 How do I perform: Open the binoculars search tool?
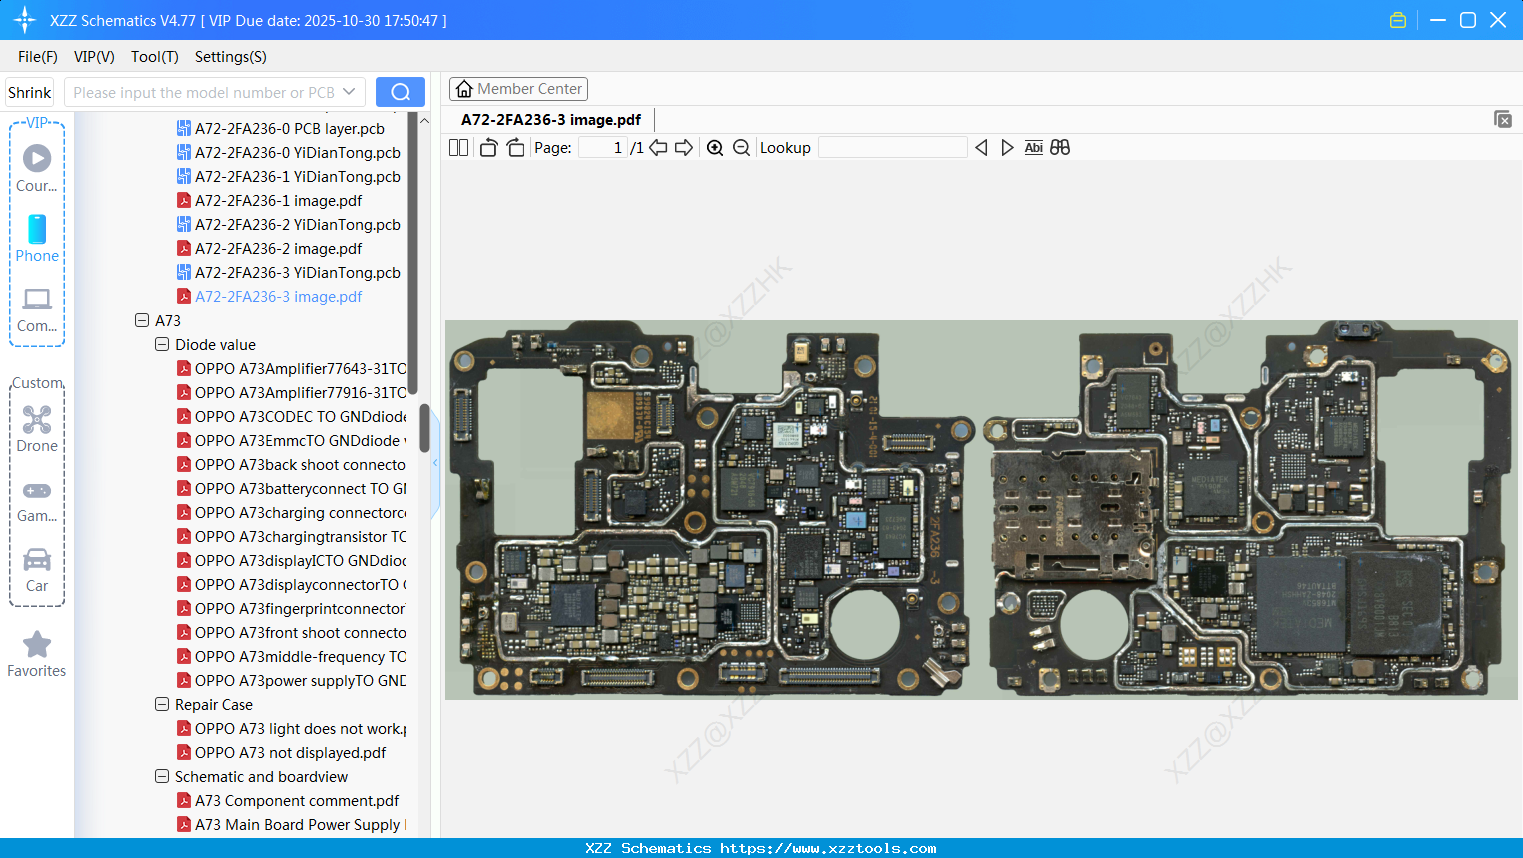(1060, 148)
